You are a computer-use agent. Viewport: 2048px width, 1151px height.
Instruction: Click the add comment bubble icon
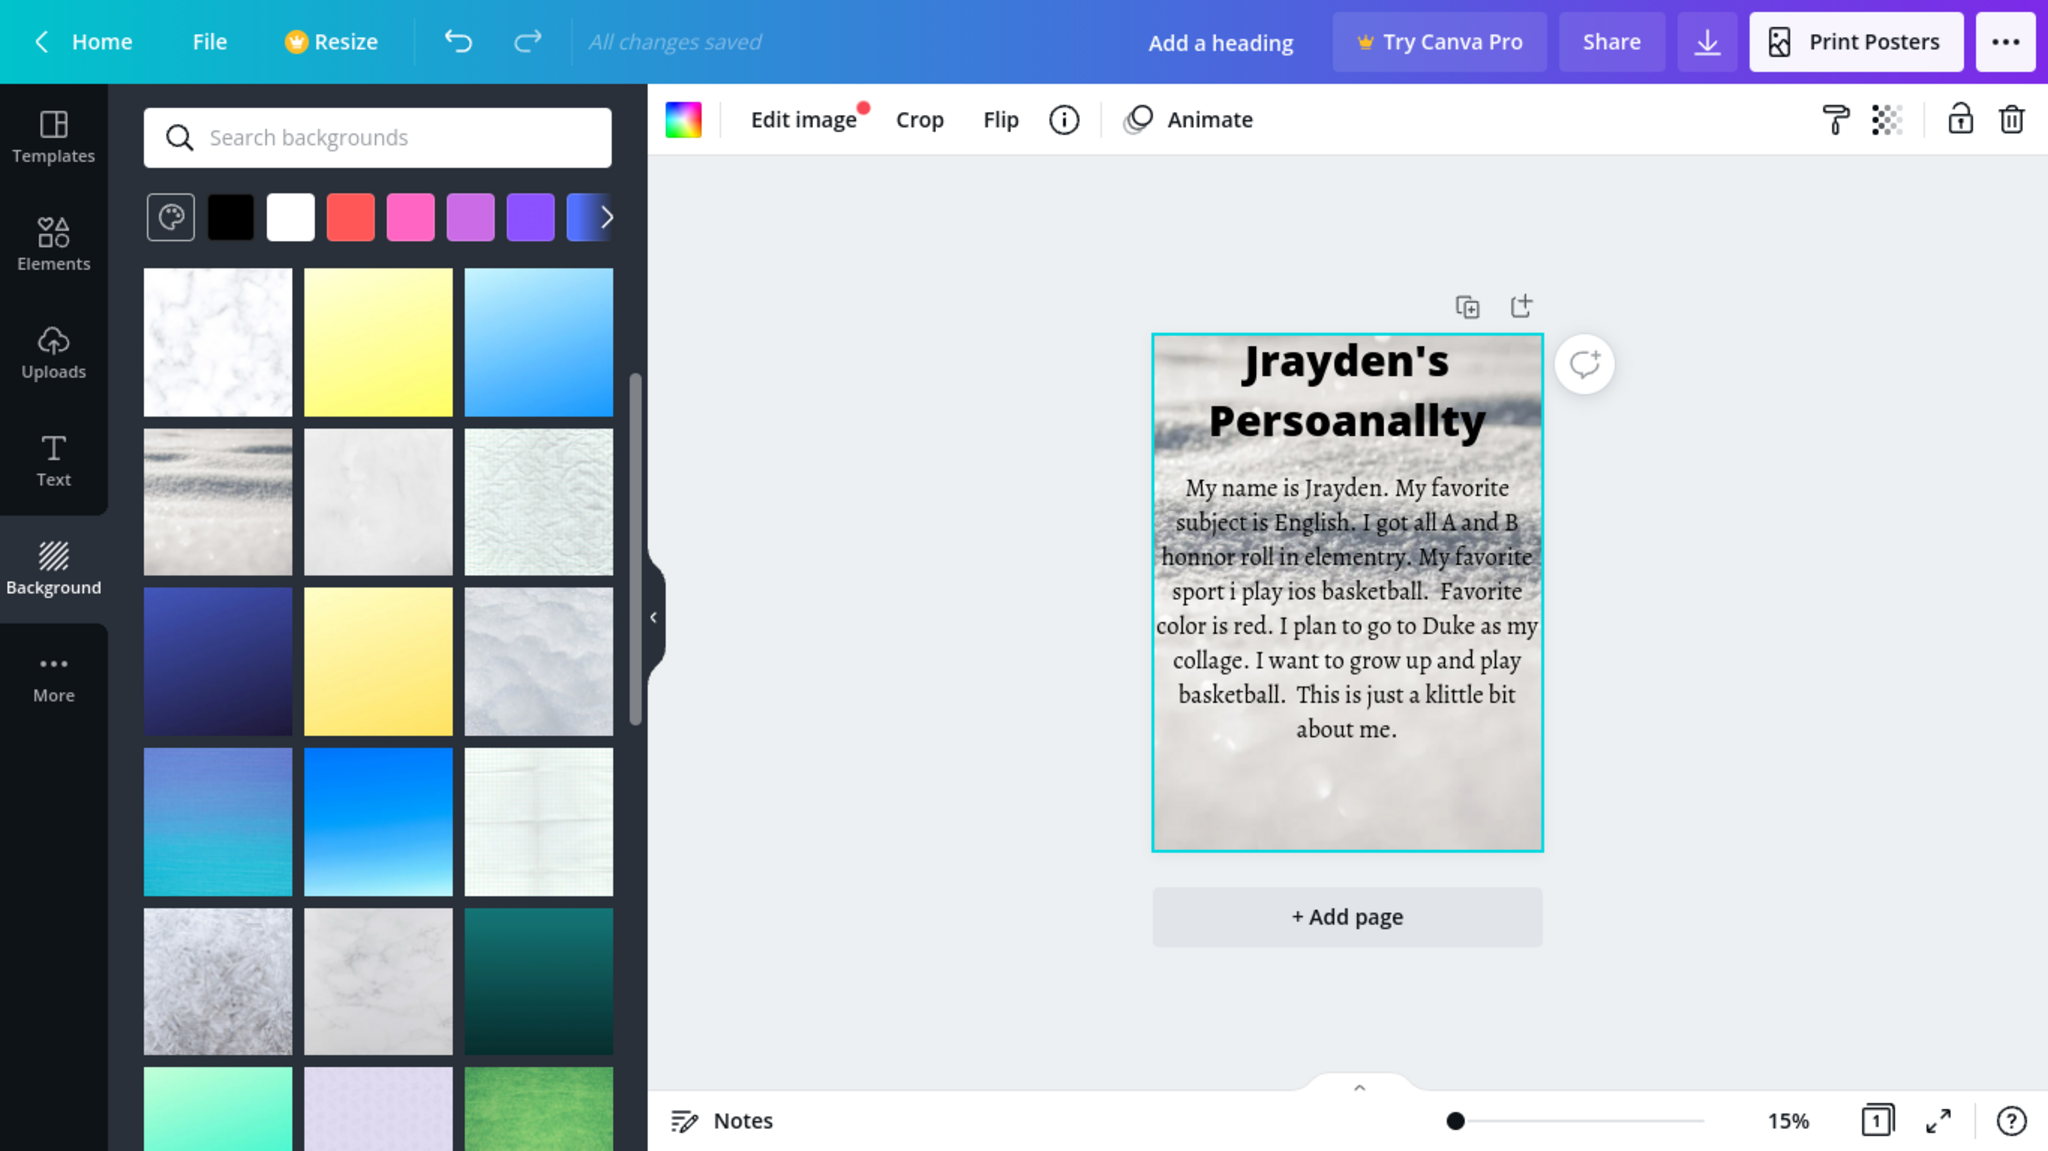[x=1584, y=364]
